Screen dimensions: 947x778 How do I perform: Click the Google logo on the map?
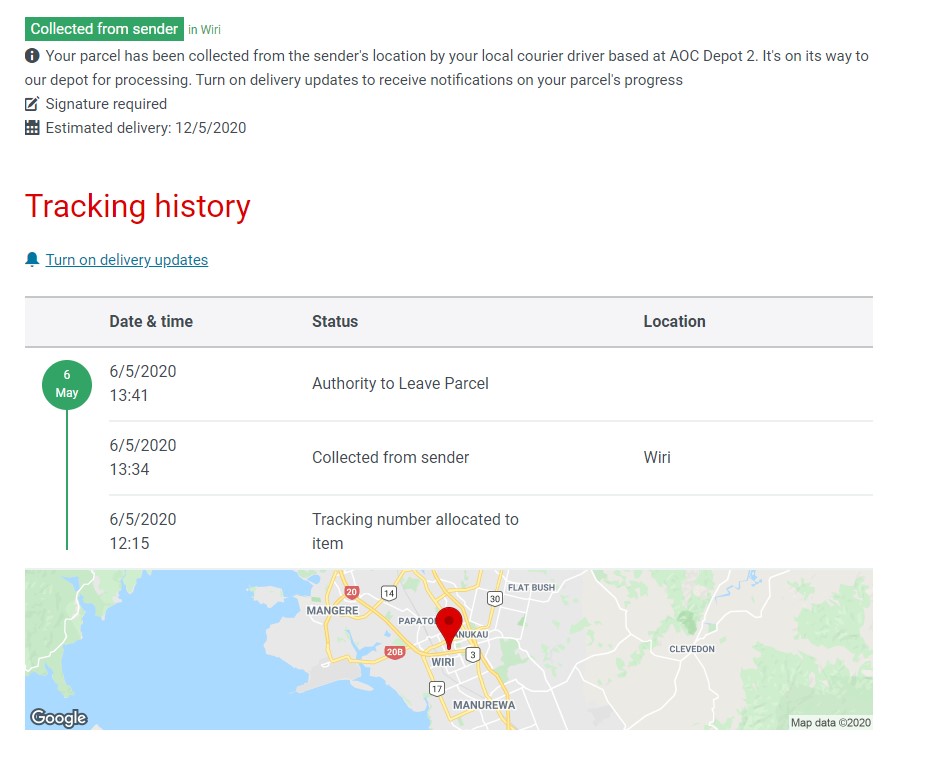coord(59,717)
